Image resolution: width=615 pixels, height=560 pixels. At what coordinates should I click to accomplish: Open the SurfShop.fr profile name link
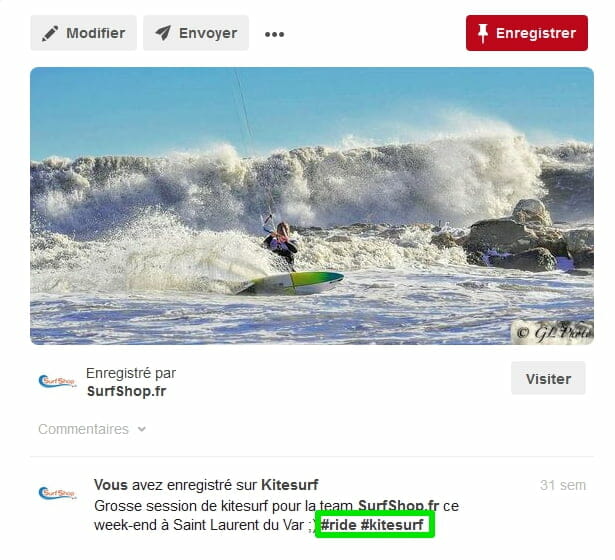click(x=127, y=391)
